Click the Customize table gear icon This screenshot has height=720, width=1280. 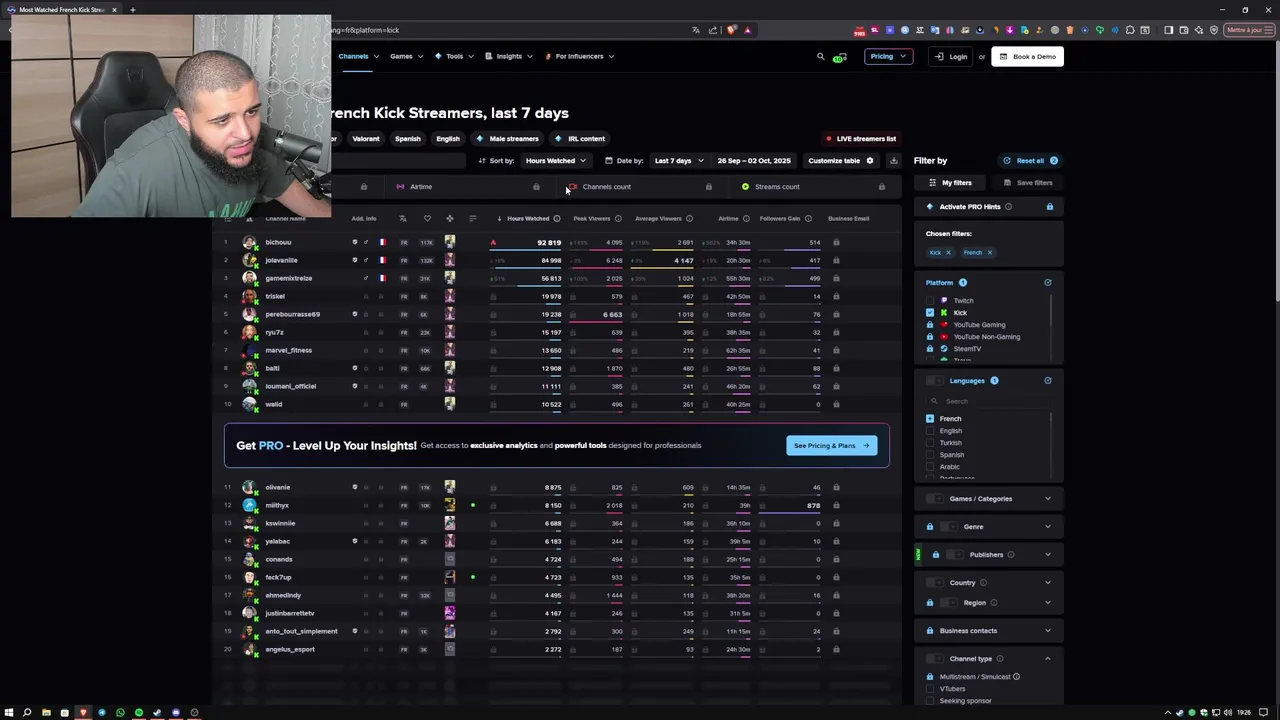coord(870,160)
